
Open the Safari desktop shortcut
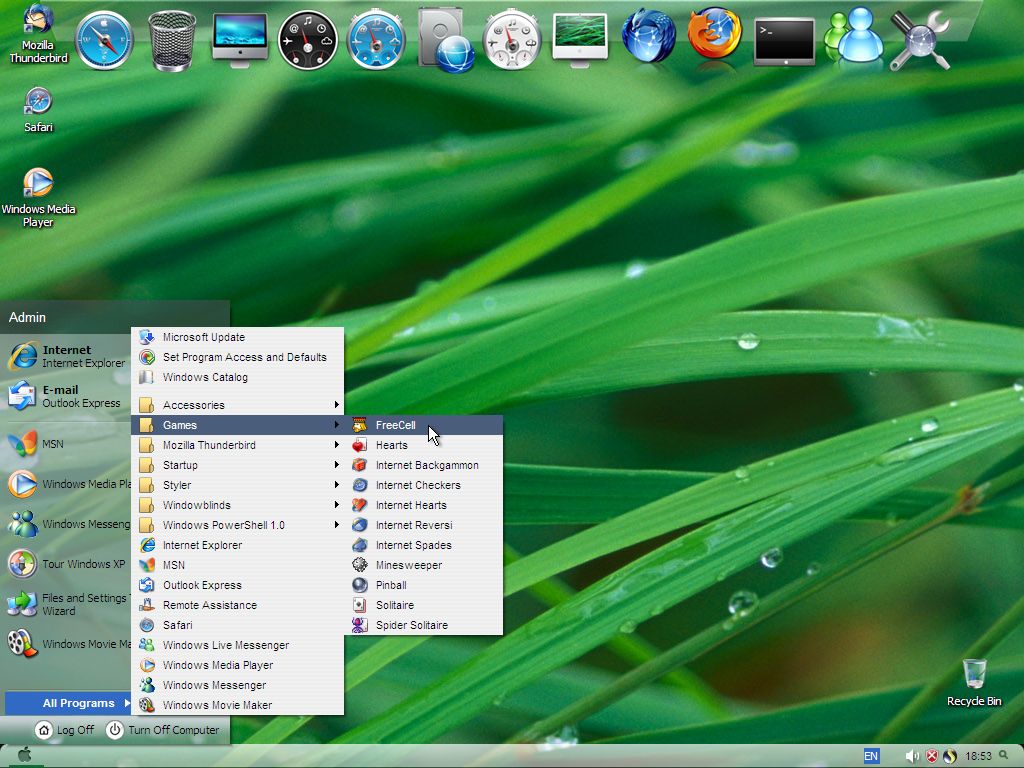(38, 110)
